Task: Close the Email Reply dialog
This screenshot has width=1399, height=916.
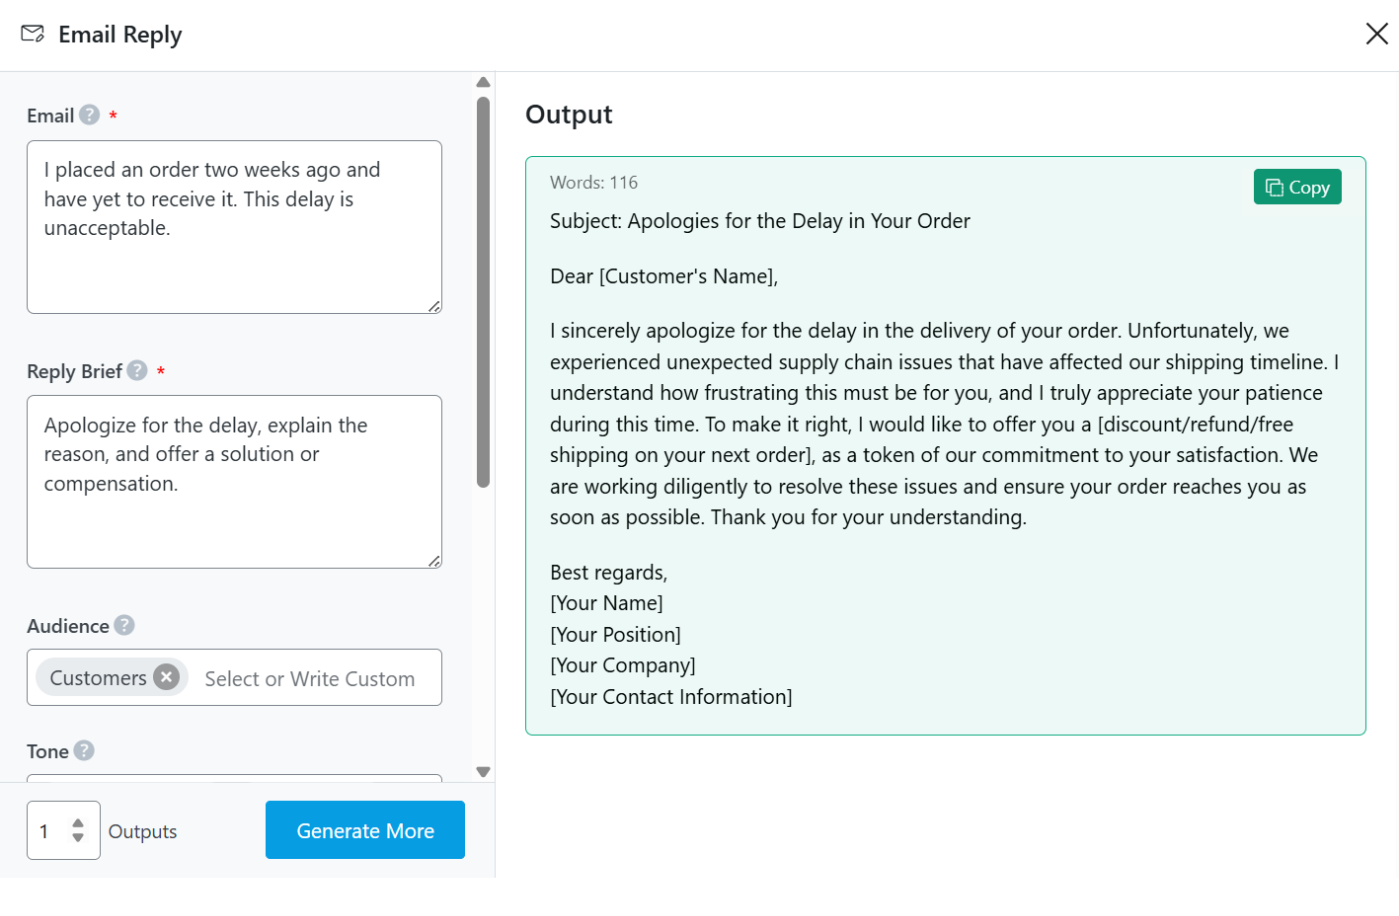Action: click(x=1376, y=34)
